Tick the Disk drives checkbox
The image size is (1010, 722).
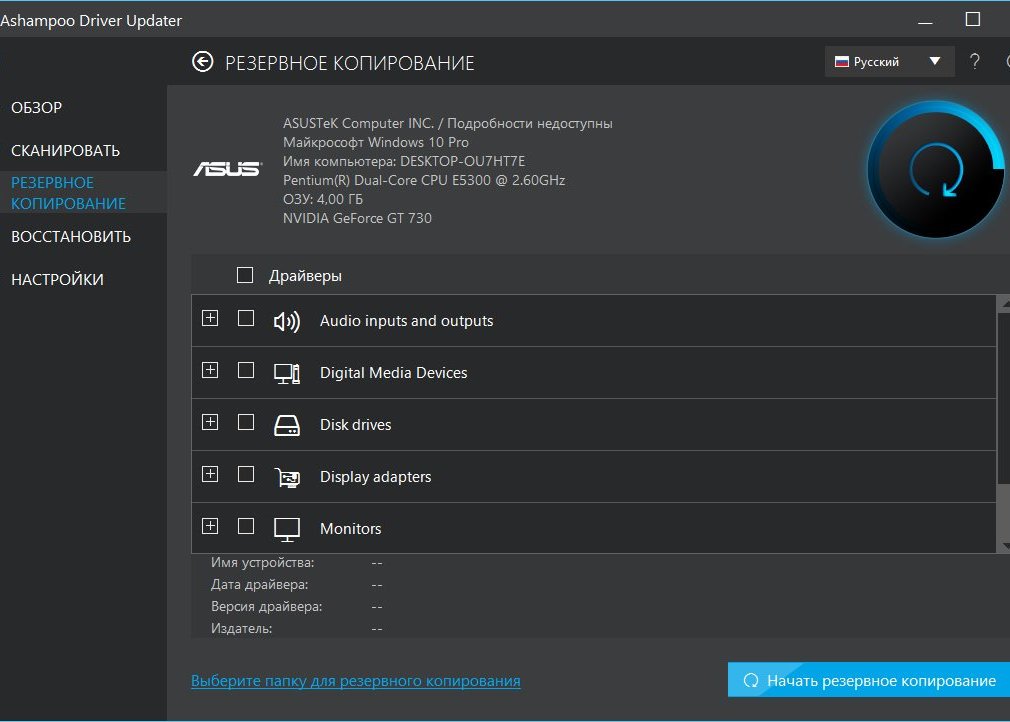(245, 423)
